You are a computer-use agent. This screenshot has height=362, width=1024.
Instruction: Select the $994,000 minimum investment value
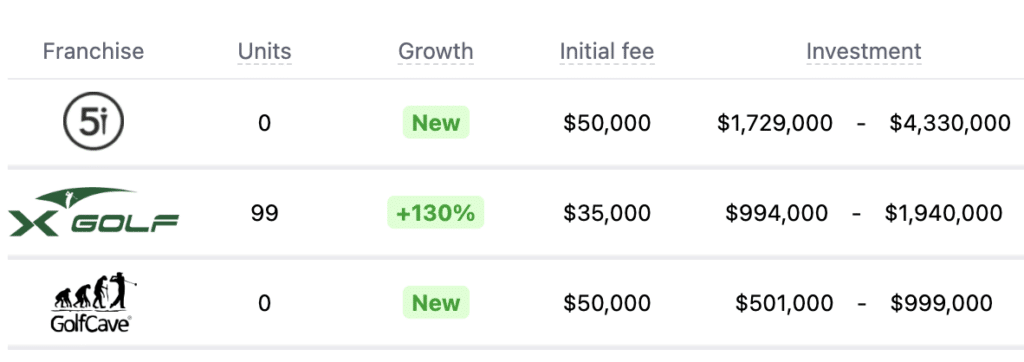(776, 213)
